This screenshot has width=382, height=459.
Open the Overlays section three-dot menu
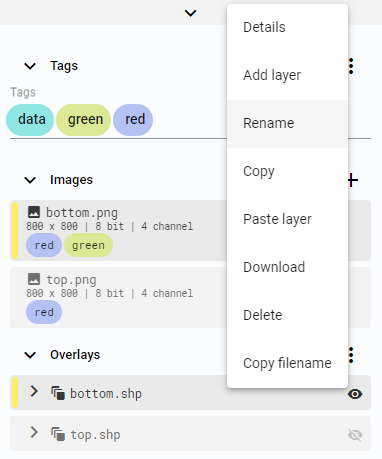(351, 355)
